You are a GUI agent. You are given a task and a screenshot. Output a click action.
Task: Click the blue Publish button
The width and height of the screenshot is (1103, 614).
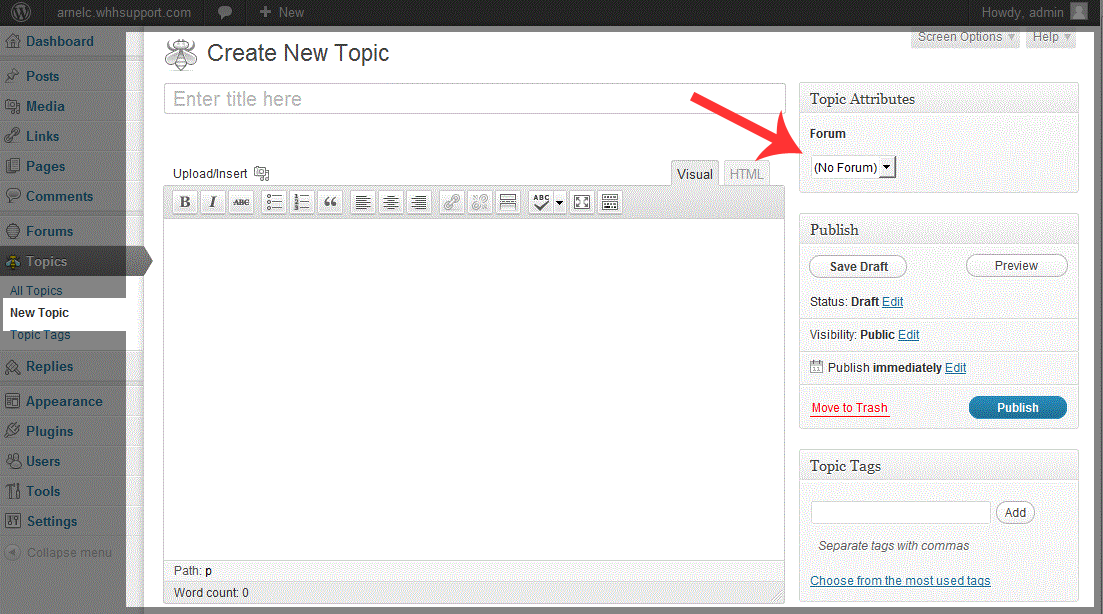coord(1017,408)
